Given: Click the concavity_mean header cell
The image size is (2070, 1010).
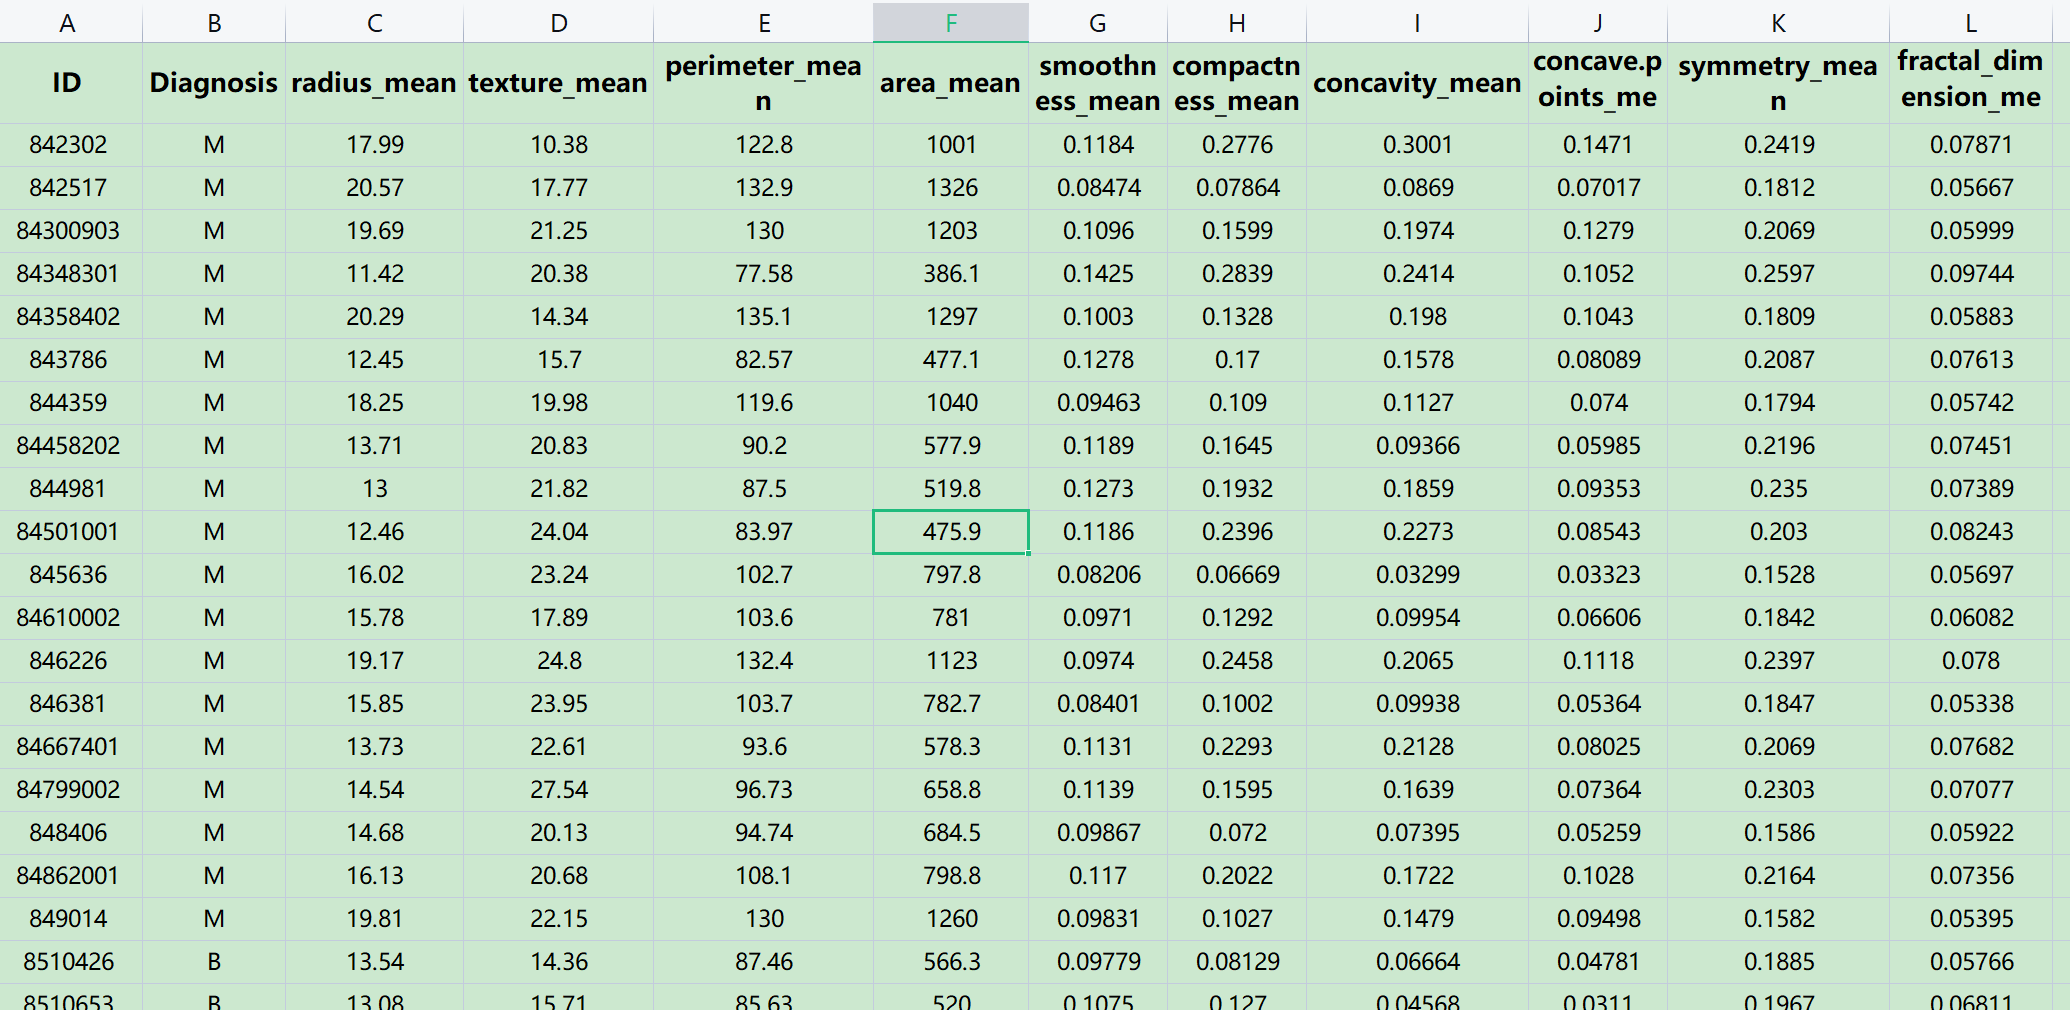Looking at the screenshot, I should click(x=1416, y=83).
